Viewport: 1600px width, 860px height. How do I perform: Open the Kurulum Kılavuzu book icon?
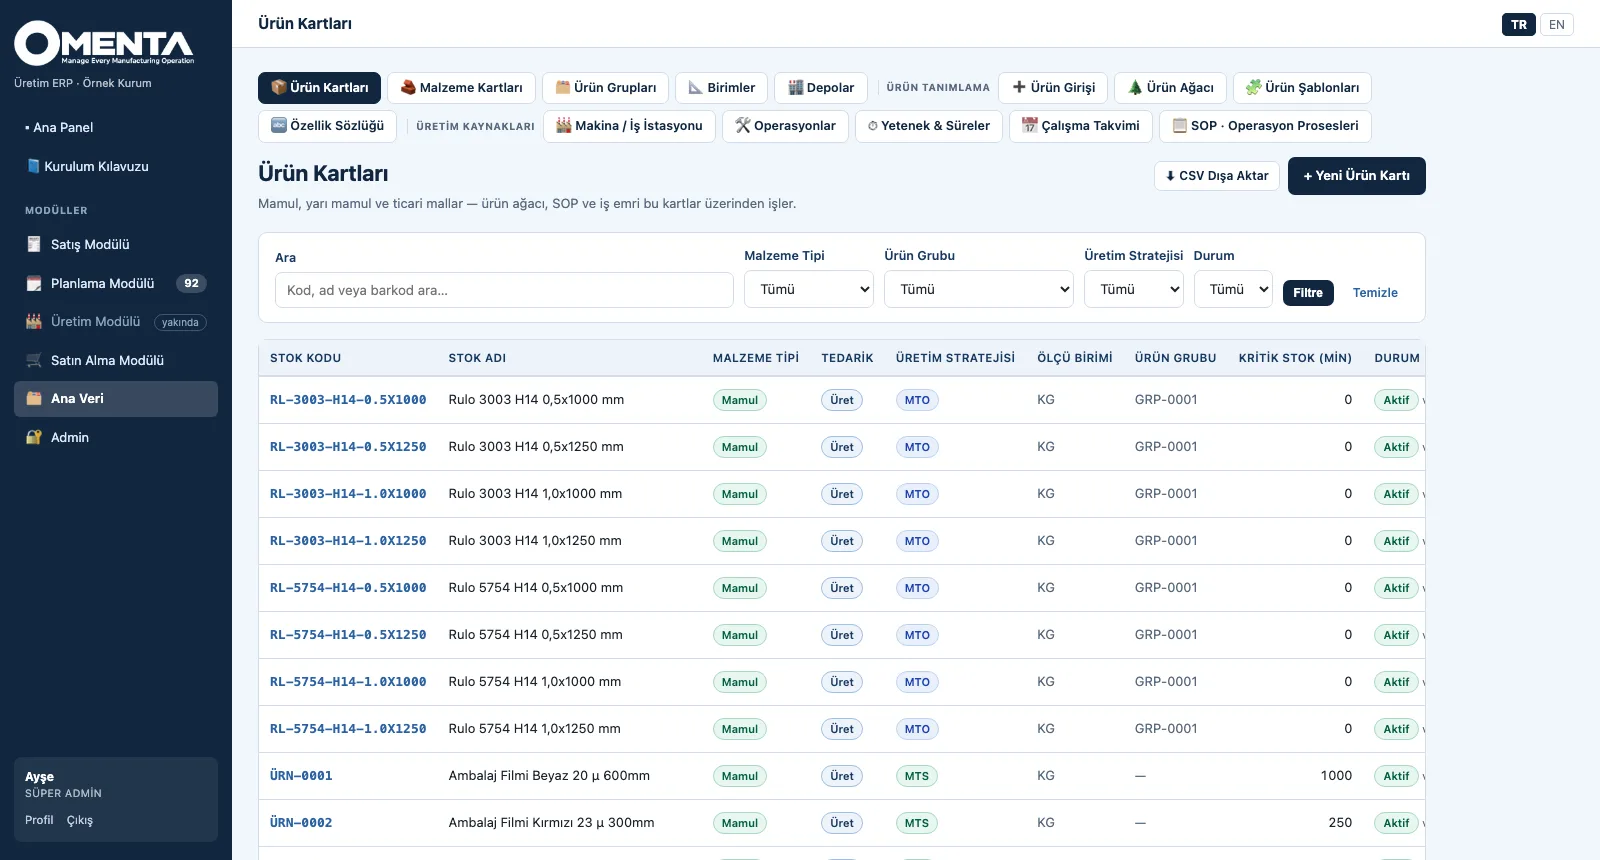33,166
